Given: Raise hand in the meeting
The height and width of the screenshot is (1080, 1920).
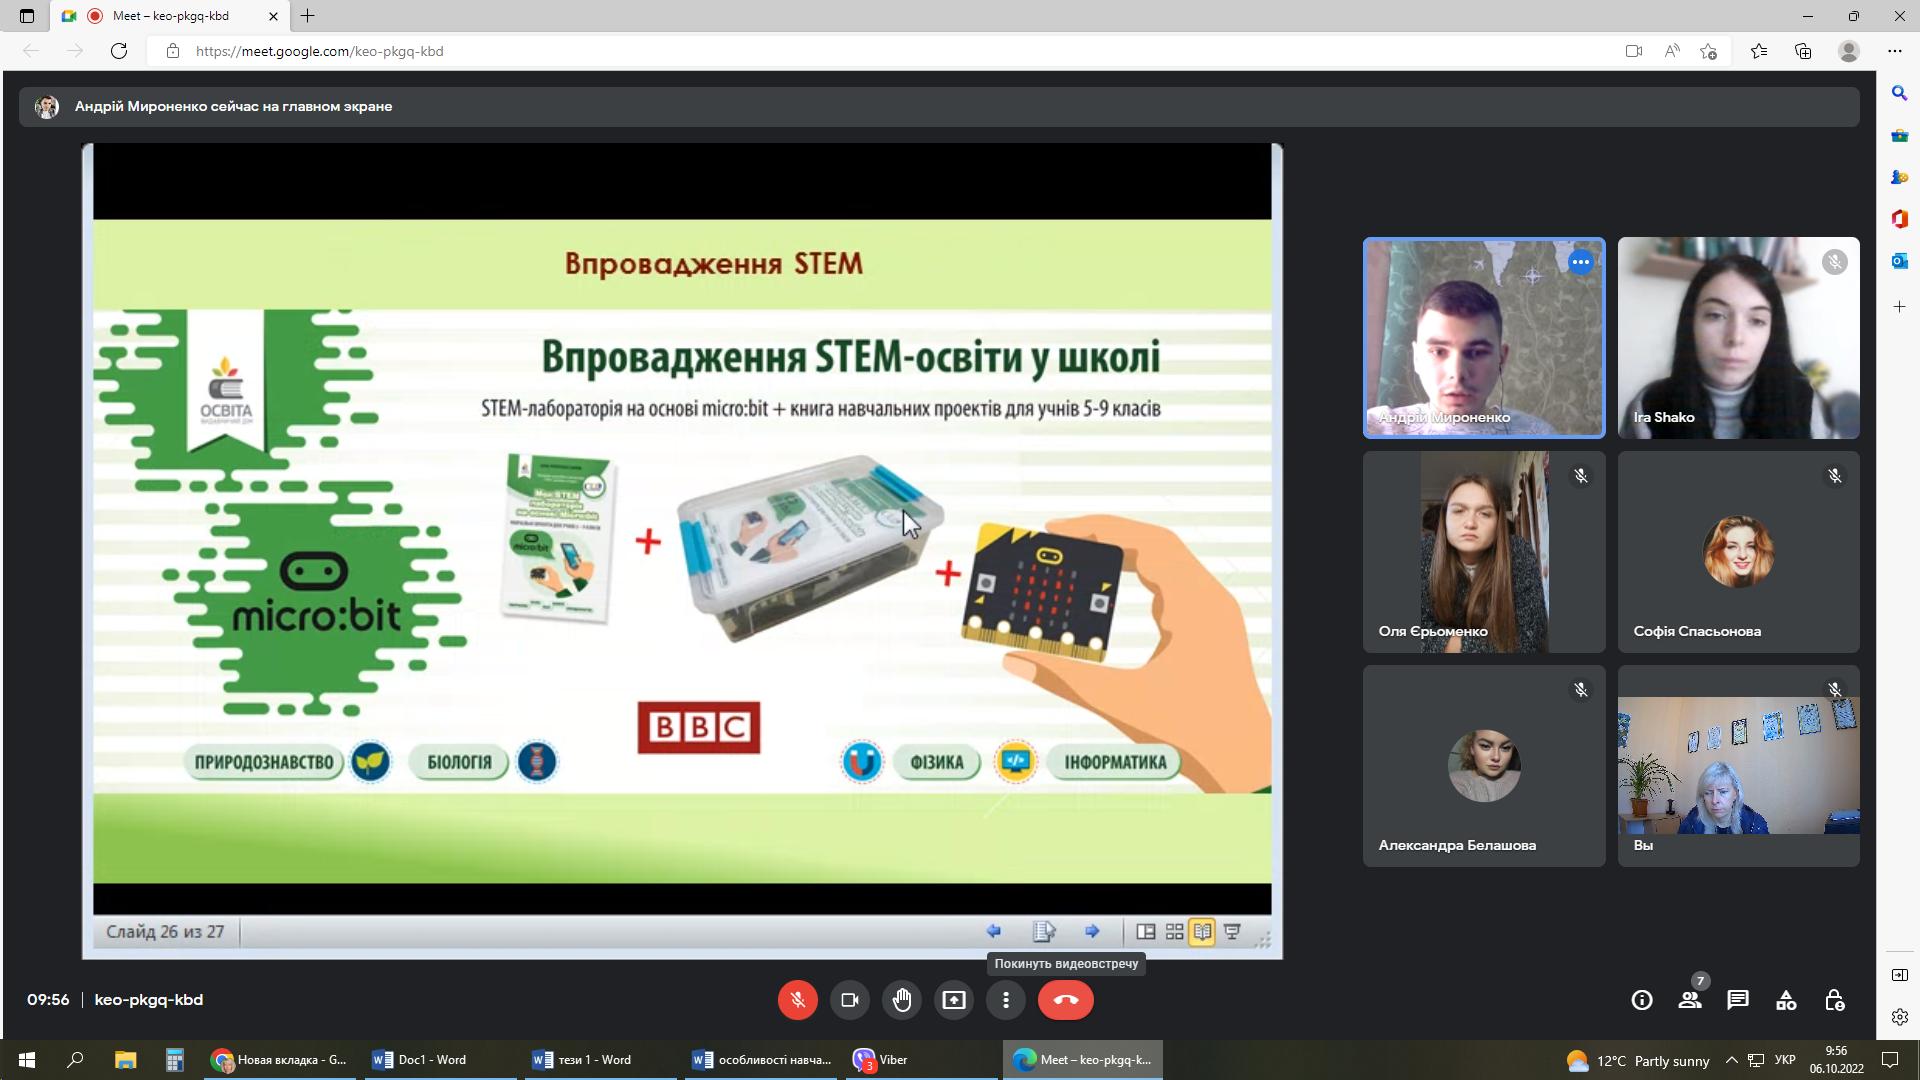Looking at the screenshot, I should pos(902,1000).
